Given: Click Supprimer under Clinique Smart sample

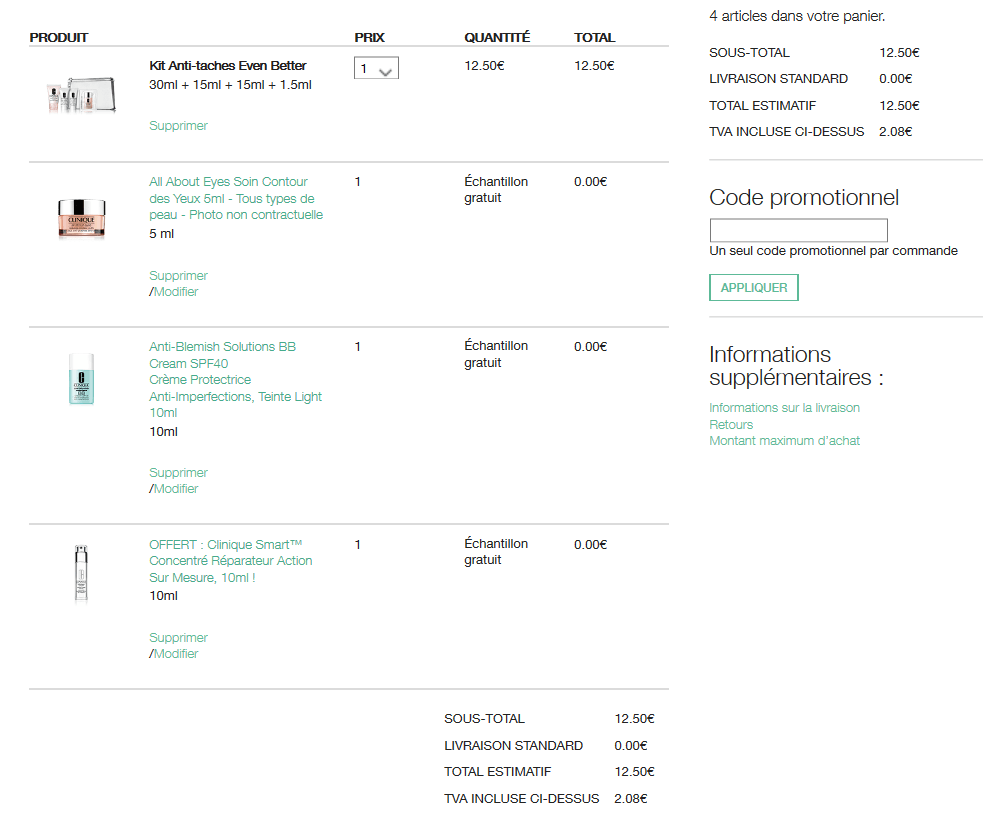Looking at the screenshot, I should pos(178,638).
